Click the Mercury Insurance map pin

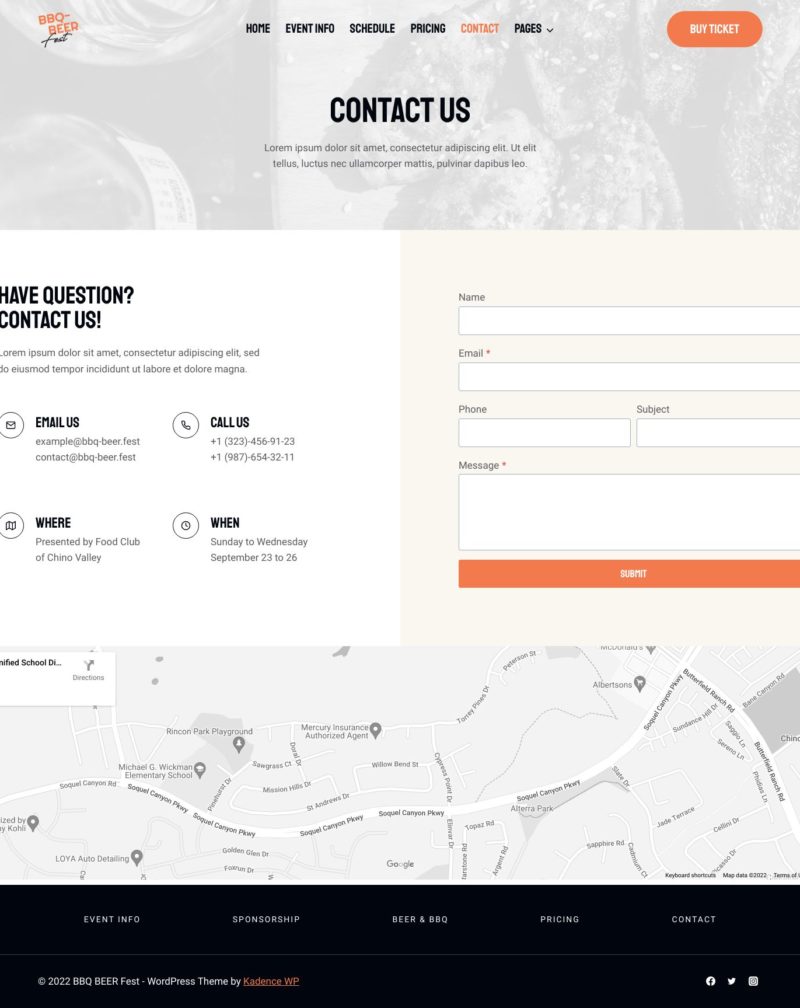(x=376, y=730)
